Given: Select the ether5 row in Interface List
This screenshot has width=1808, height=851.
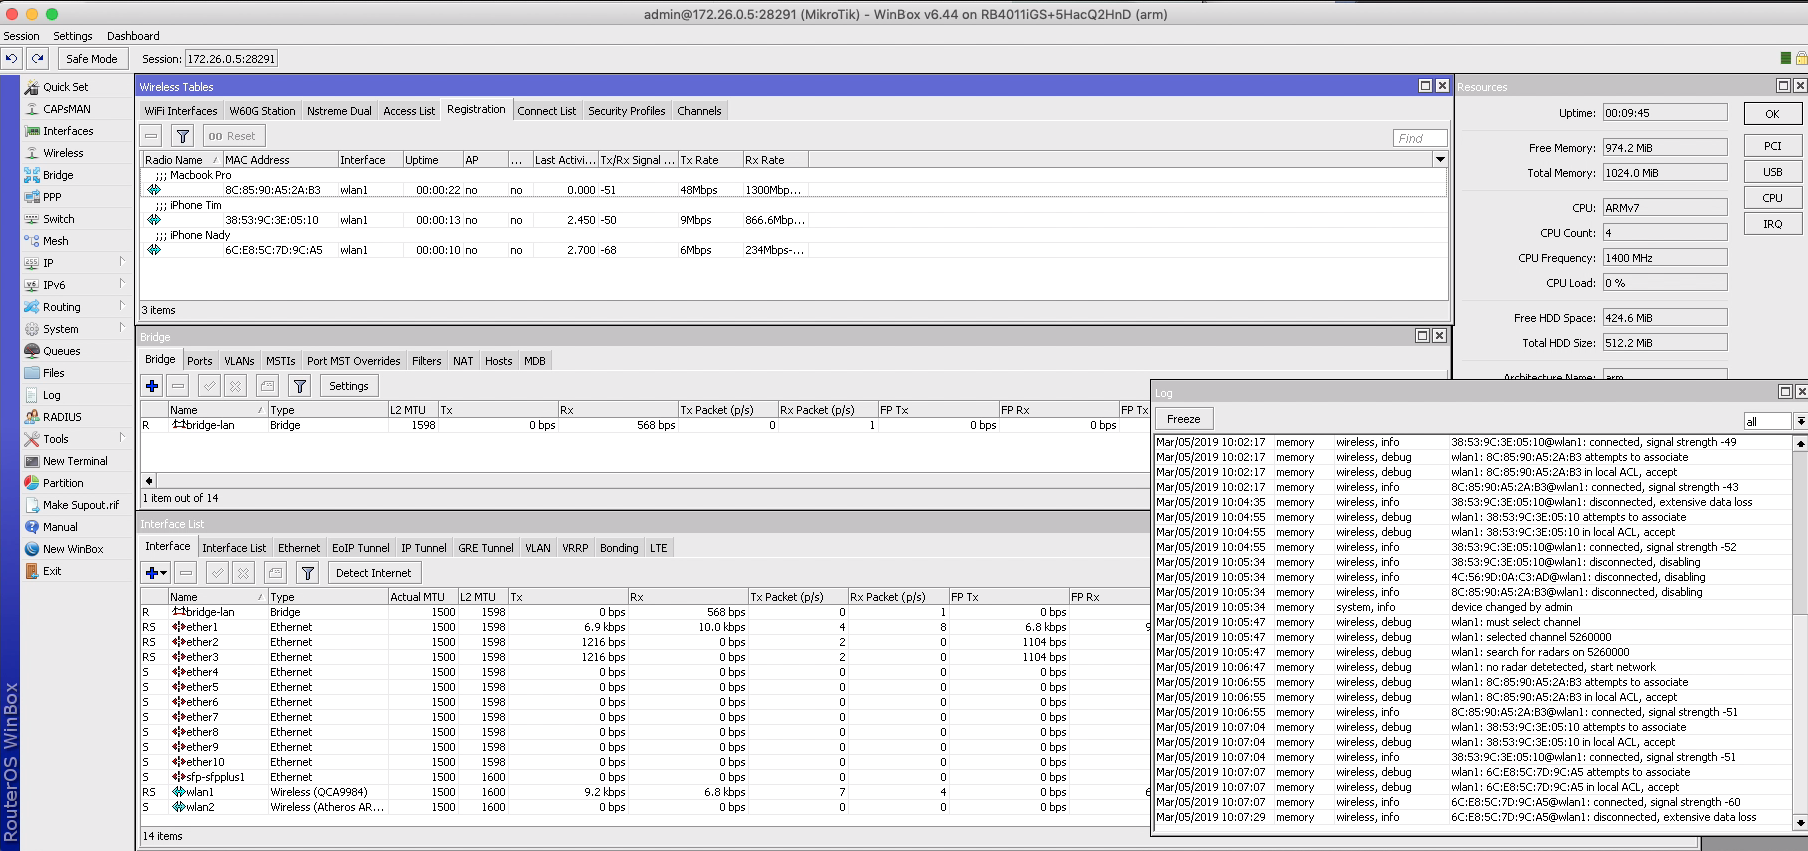Looking at the screenshot, I should [645, 687].
